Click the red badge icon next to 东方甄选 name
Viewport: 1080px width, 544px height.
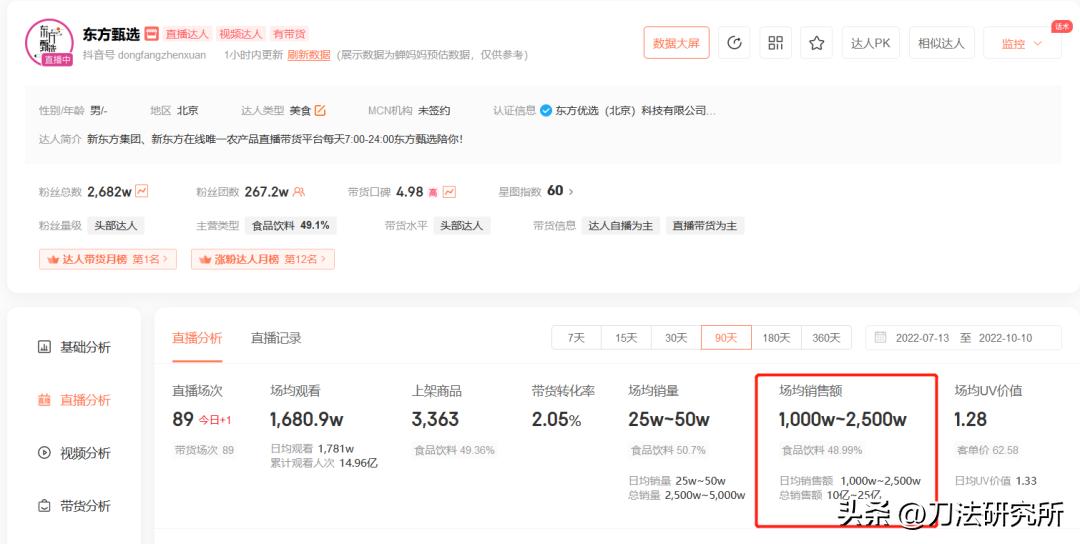152,33
